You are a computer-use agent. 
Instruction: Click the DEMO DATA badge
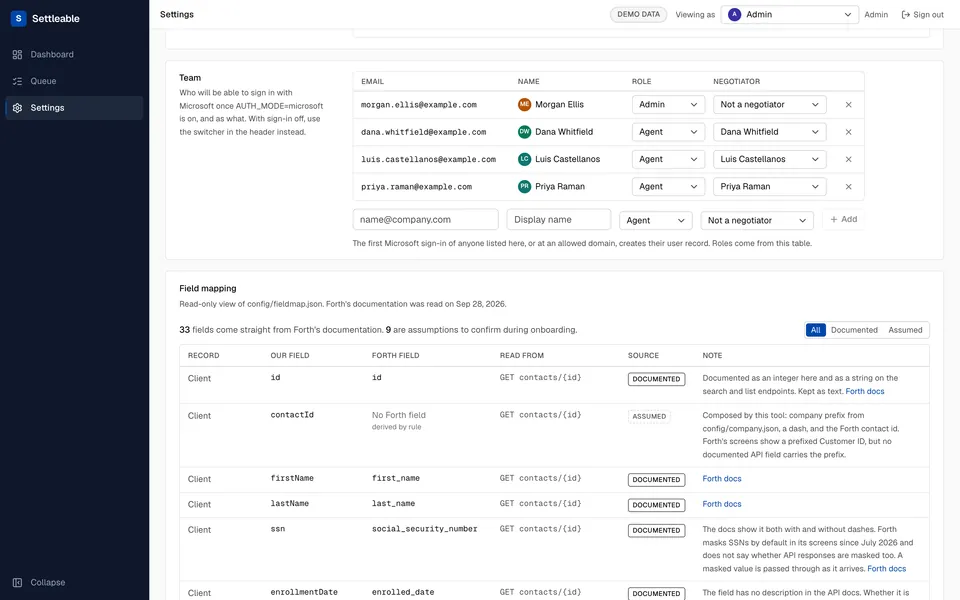639,14
